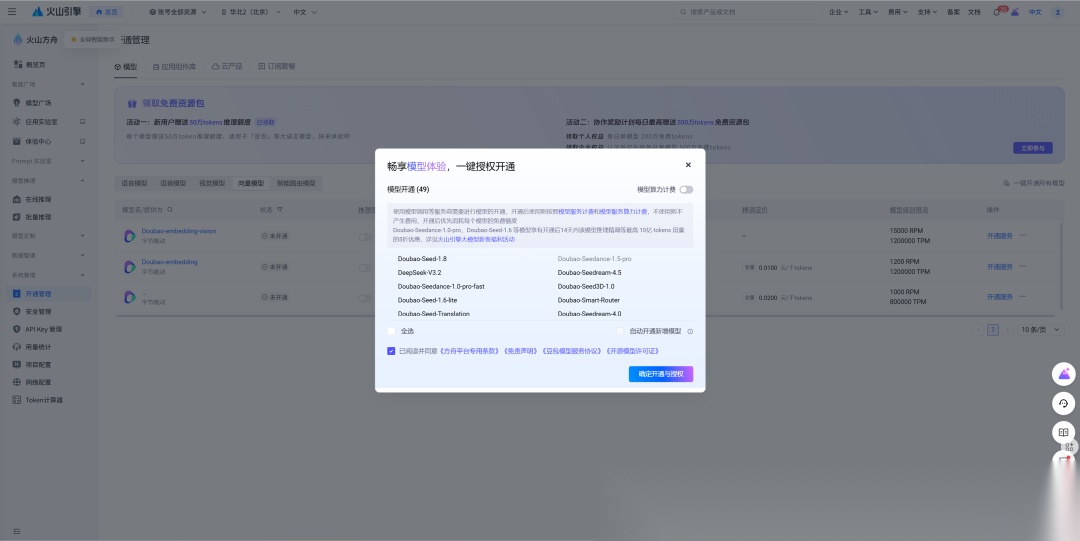Image resolution: width=1080 pixels, height=541 pixels.
Task: Switch to the 订阅套餐 tab
Action: (277, 67)
